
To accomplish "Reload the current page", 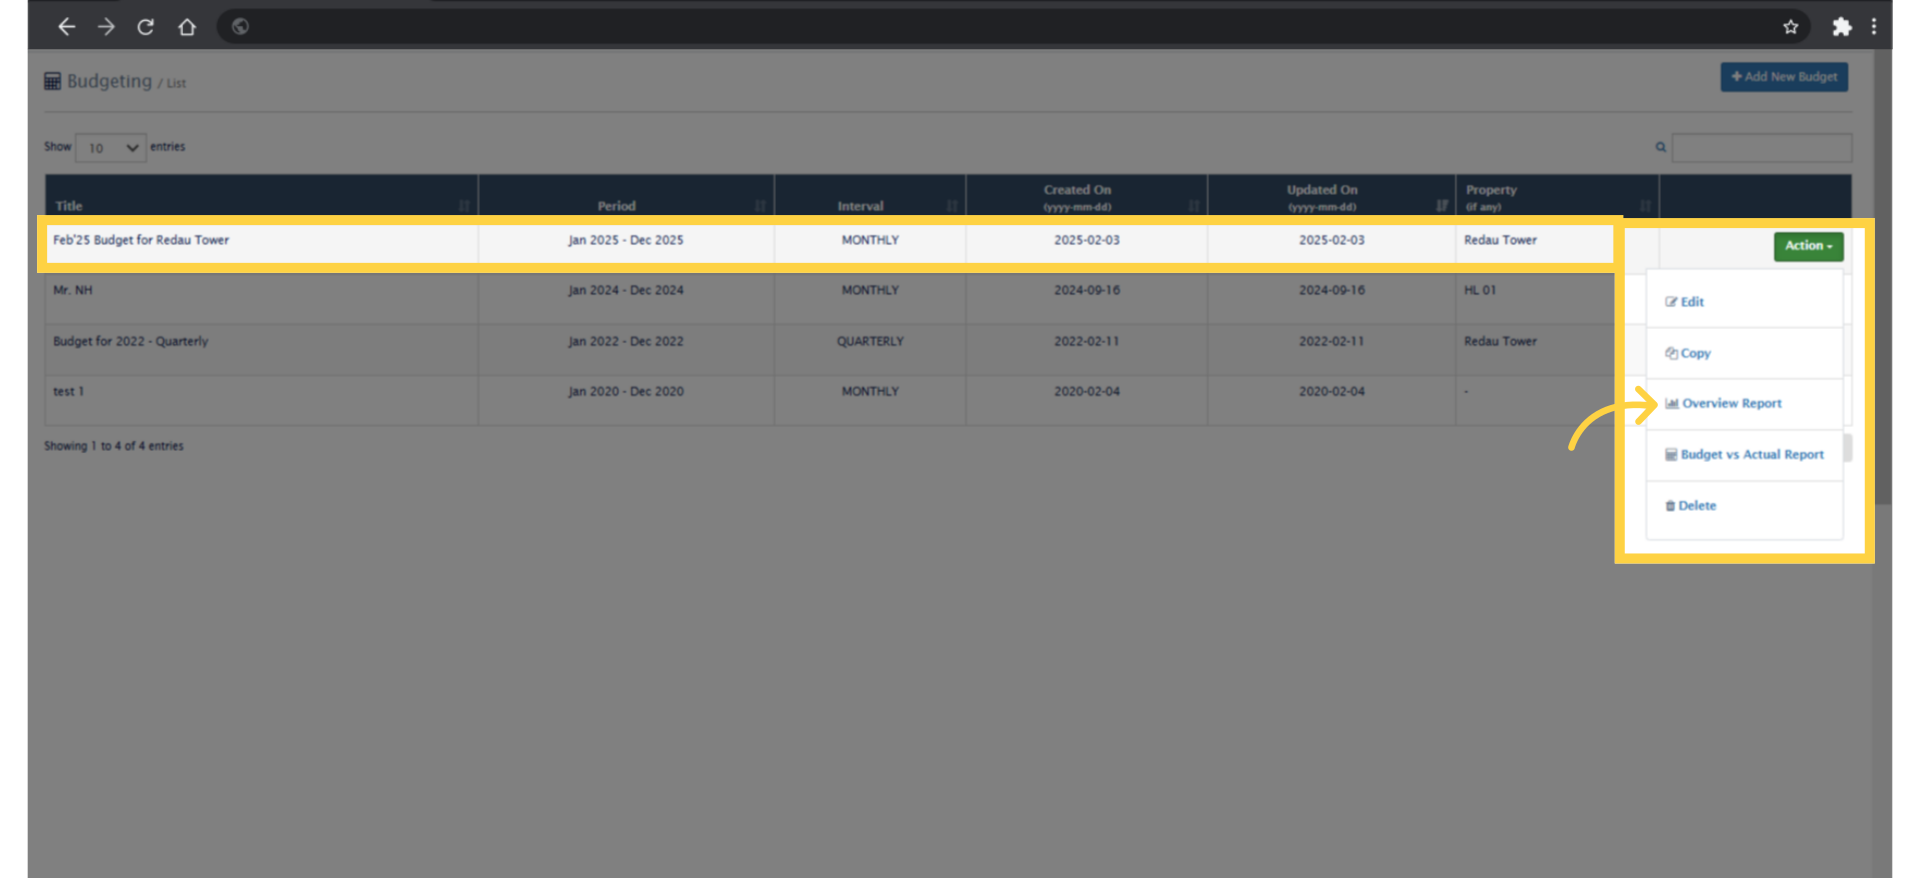I will (x=146, y=27).
